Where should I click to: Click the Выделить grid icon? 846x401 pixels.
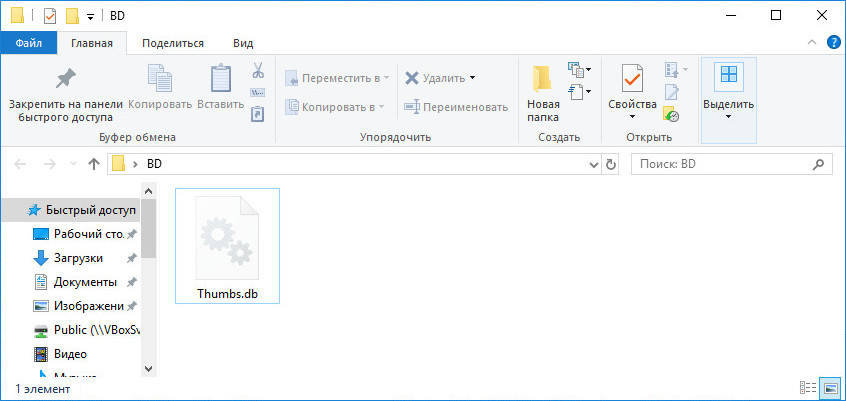point(728,74)
